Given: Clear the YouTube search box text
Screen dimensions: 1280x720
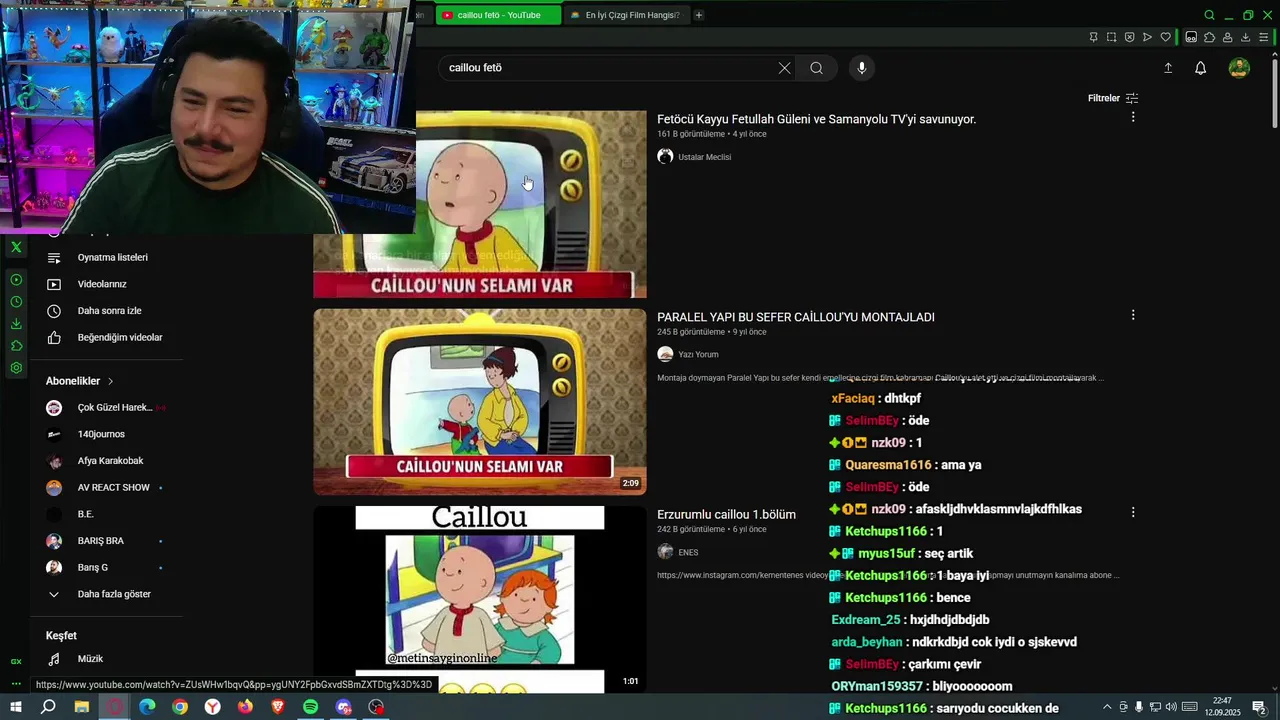Looking at the screenshot, I should pos(784,68).
